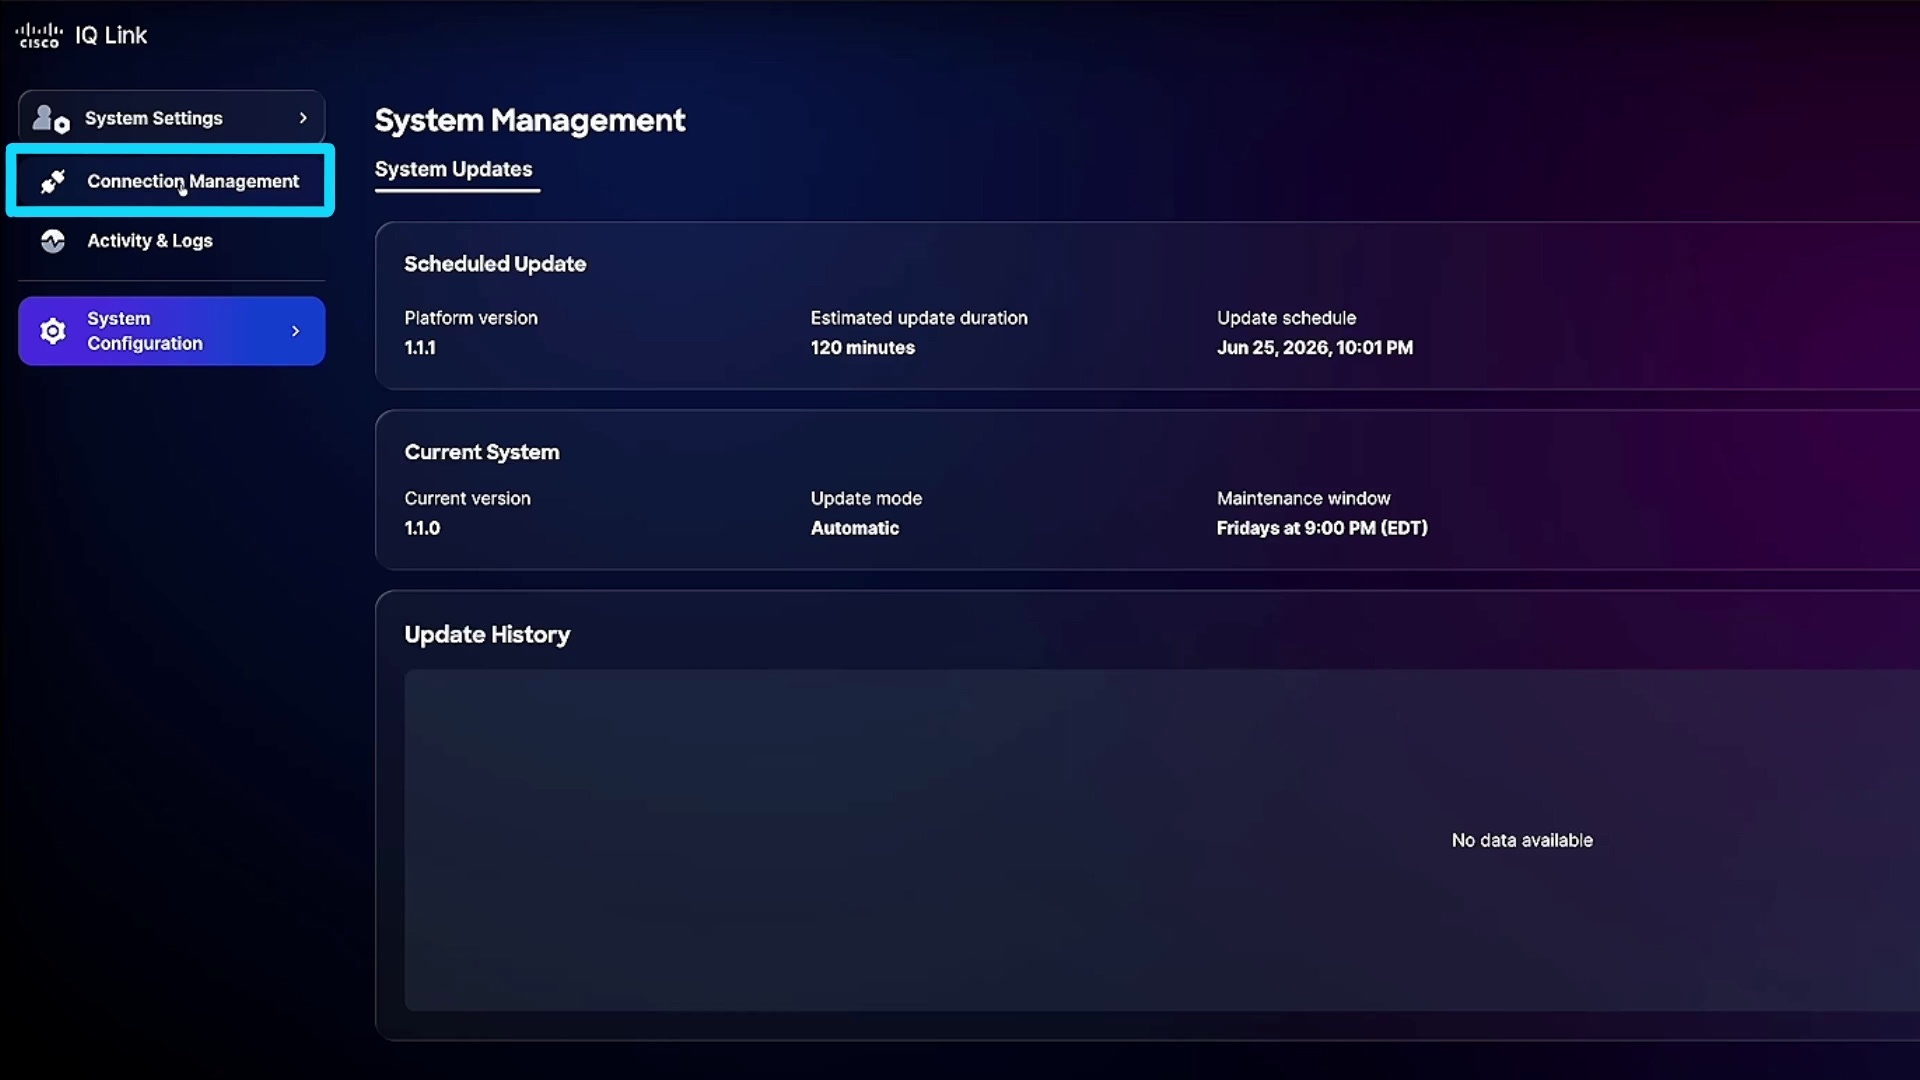
Task: Open Connection Management menu item
Action: (171, 181)
